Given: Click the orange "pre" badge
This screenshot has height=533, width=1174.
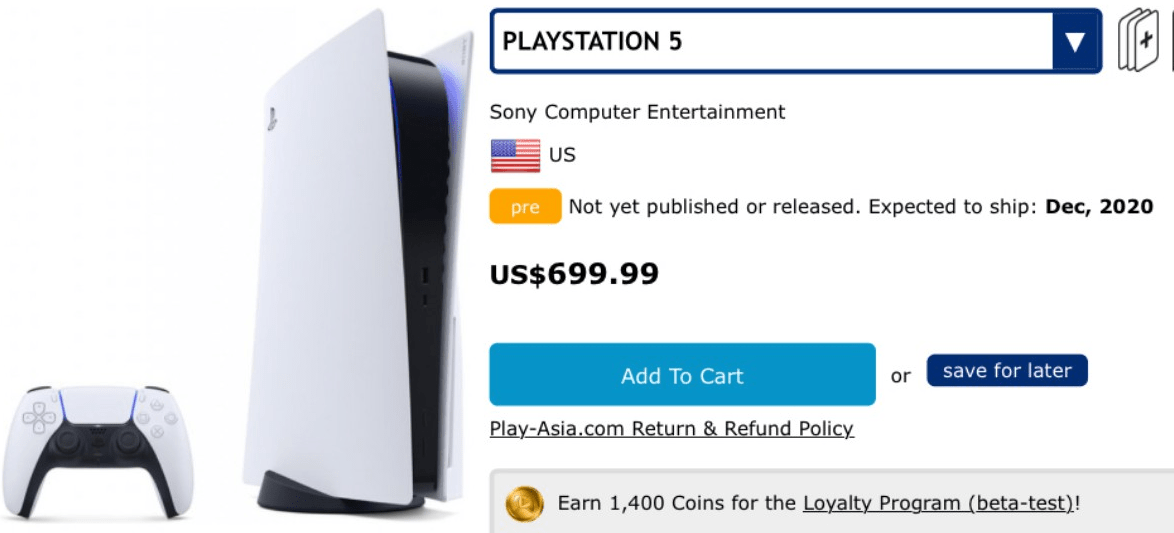Looking at the screenshot, I should (x=525, y=207).
